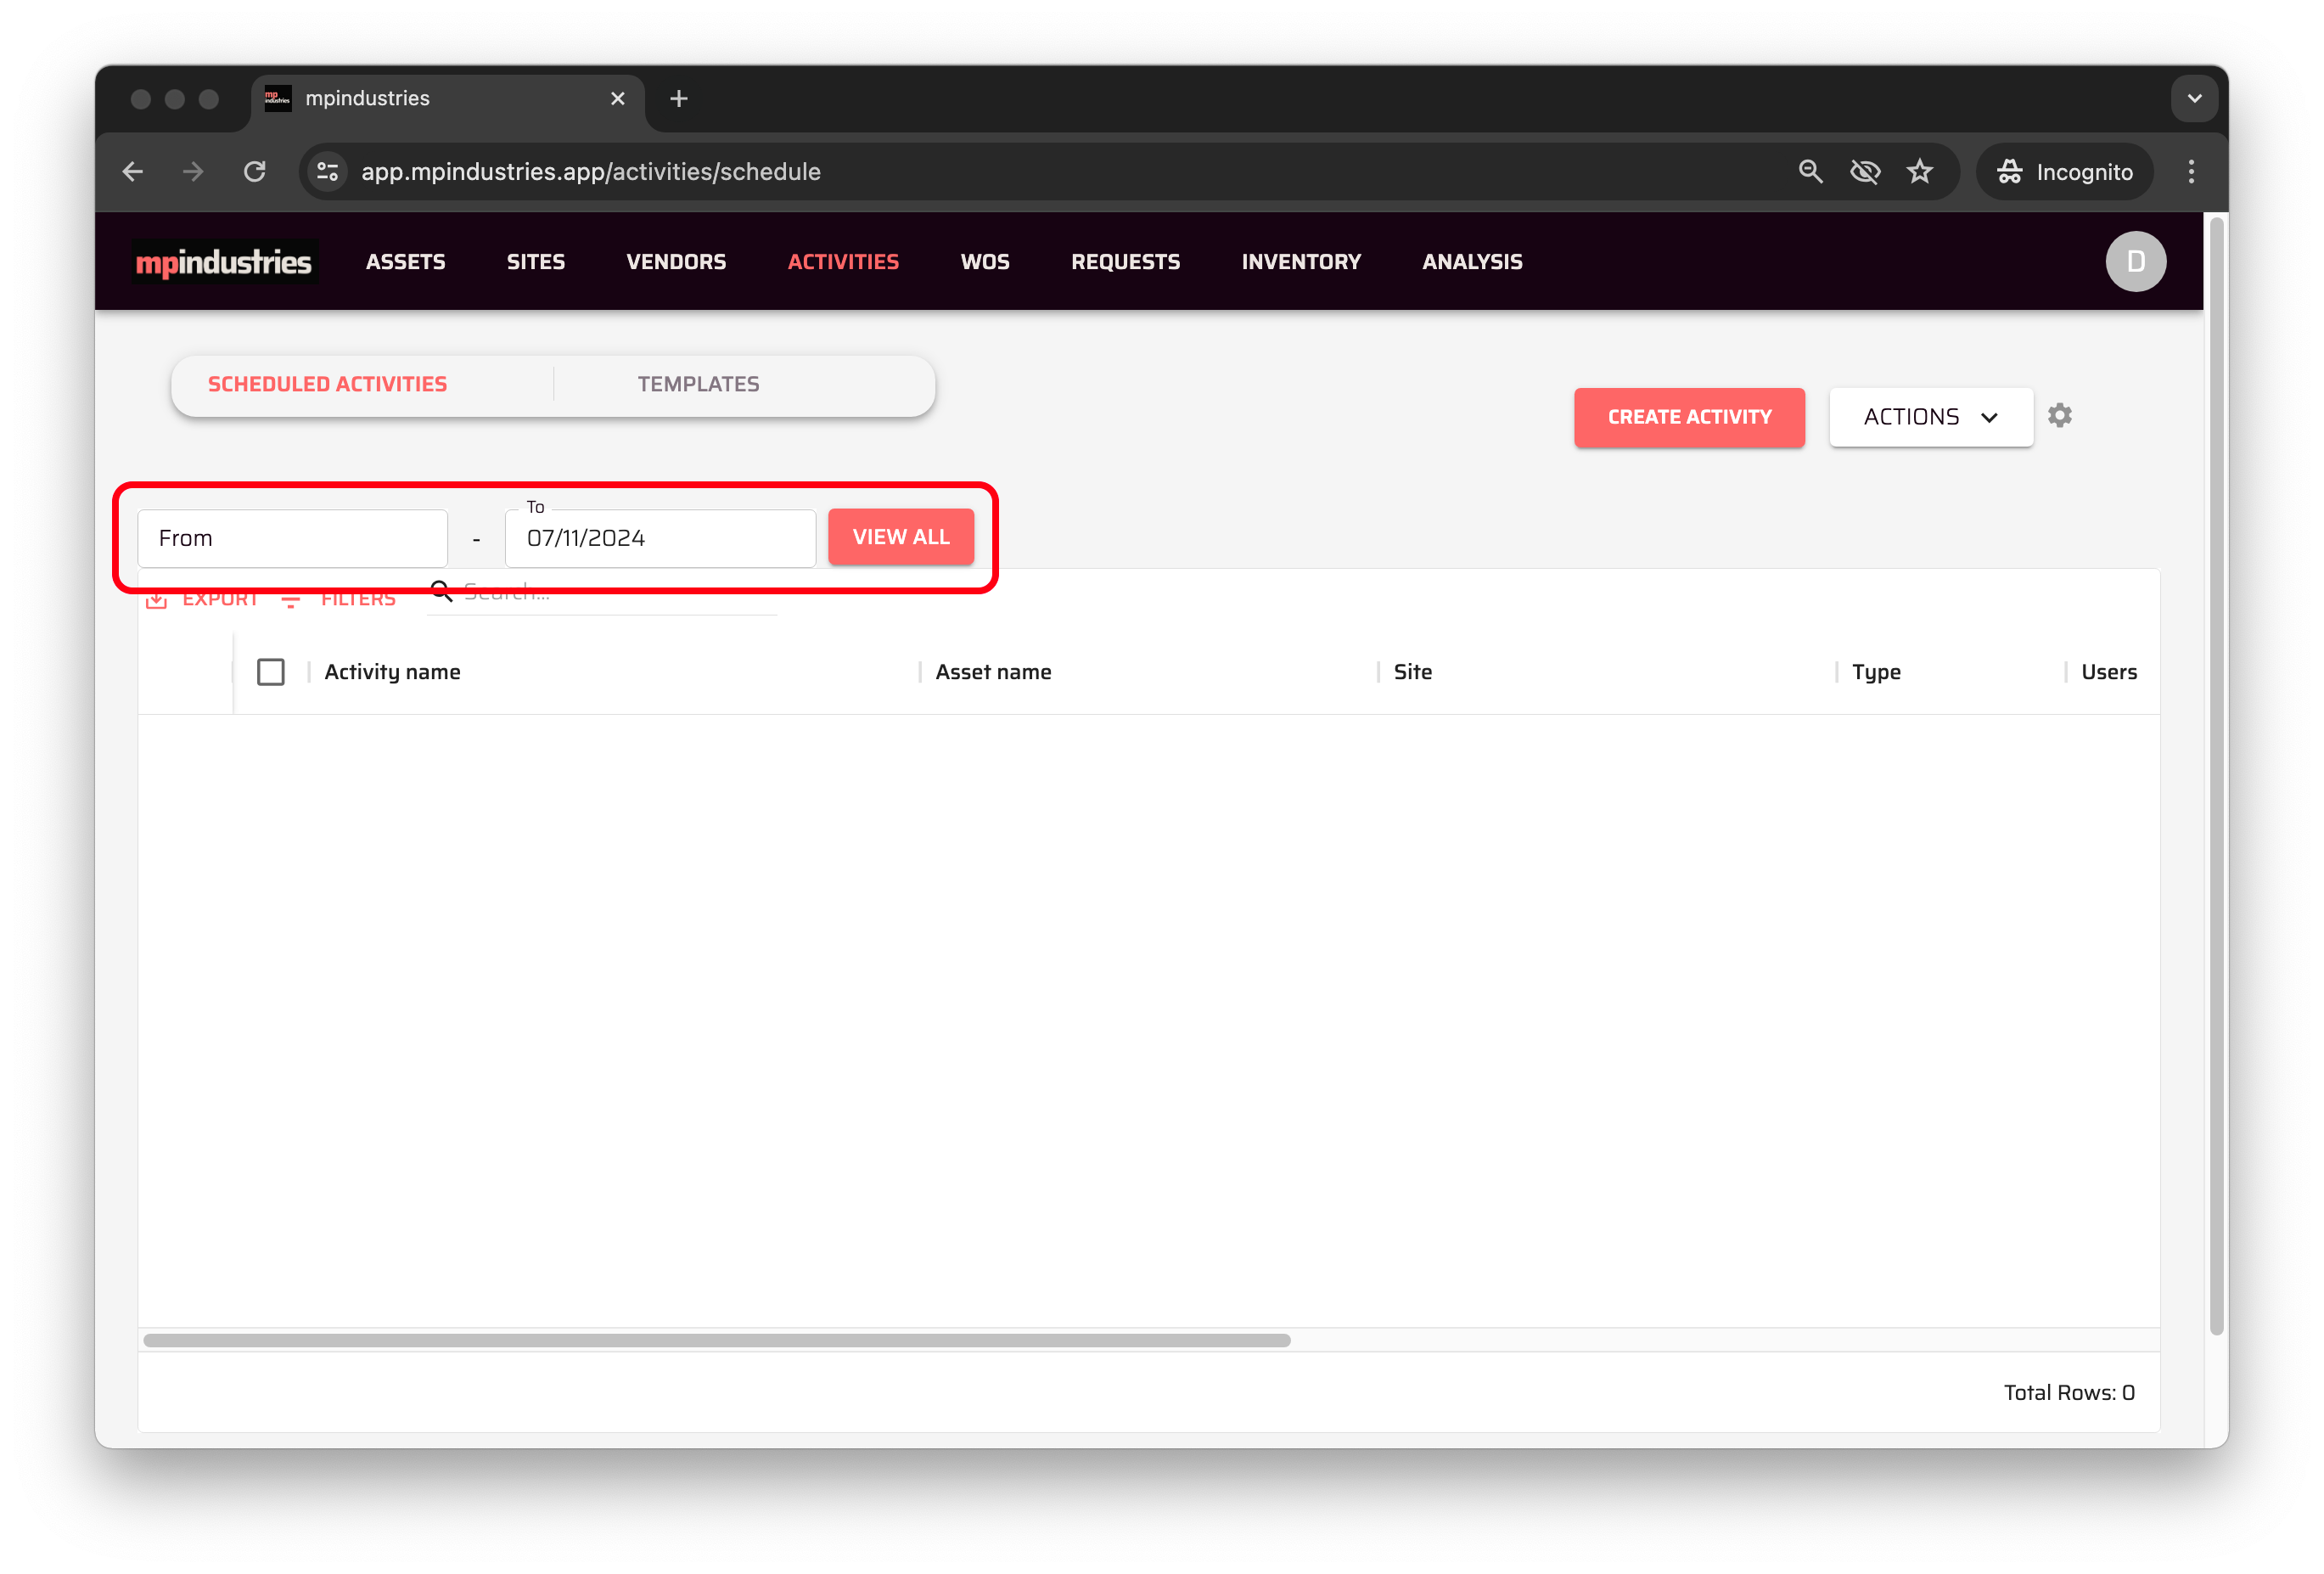This screenshot has height=1574, width=2324.
Task: Click the settings gear next to Actions
Action: tap(2059, 415)
